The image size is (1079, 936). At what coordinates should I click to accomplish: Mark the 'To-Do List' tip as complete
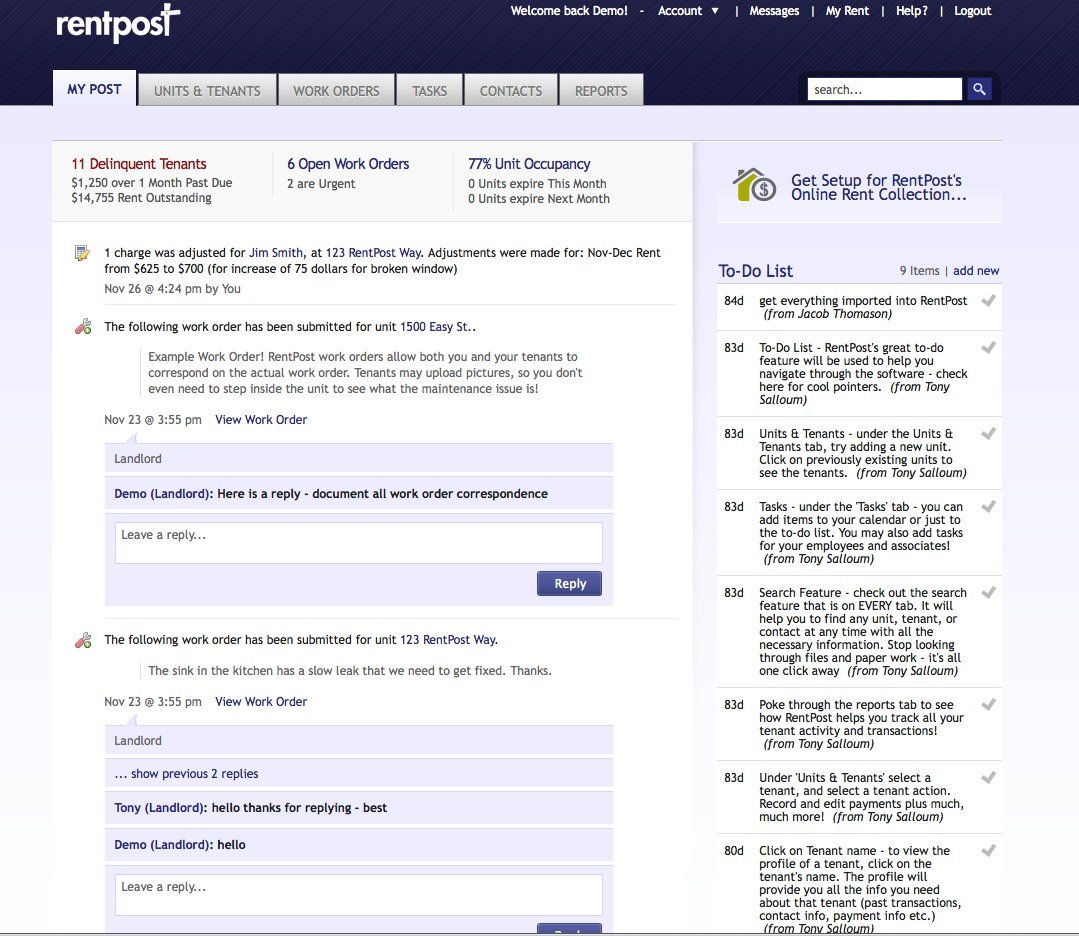pyautogui.click(x=988, y=348)
